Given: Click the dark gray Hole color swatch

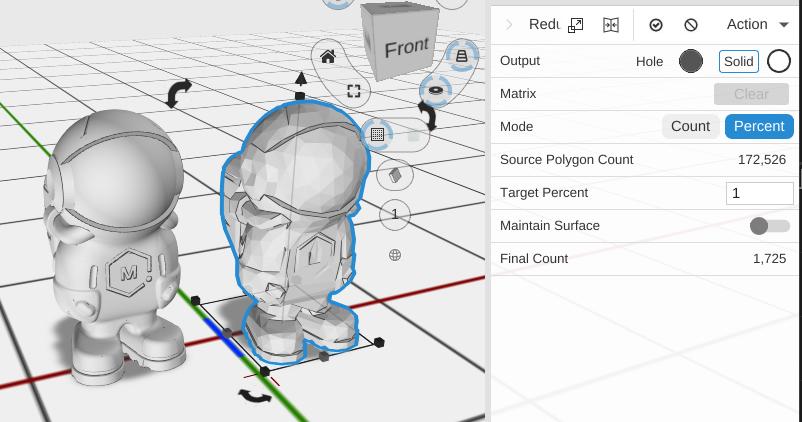Looking at the screenshot, I should coord(691,61).
